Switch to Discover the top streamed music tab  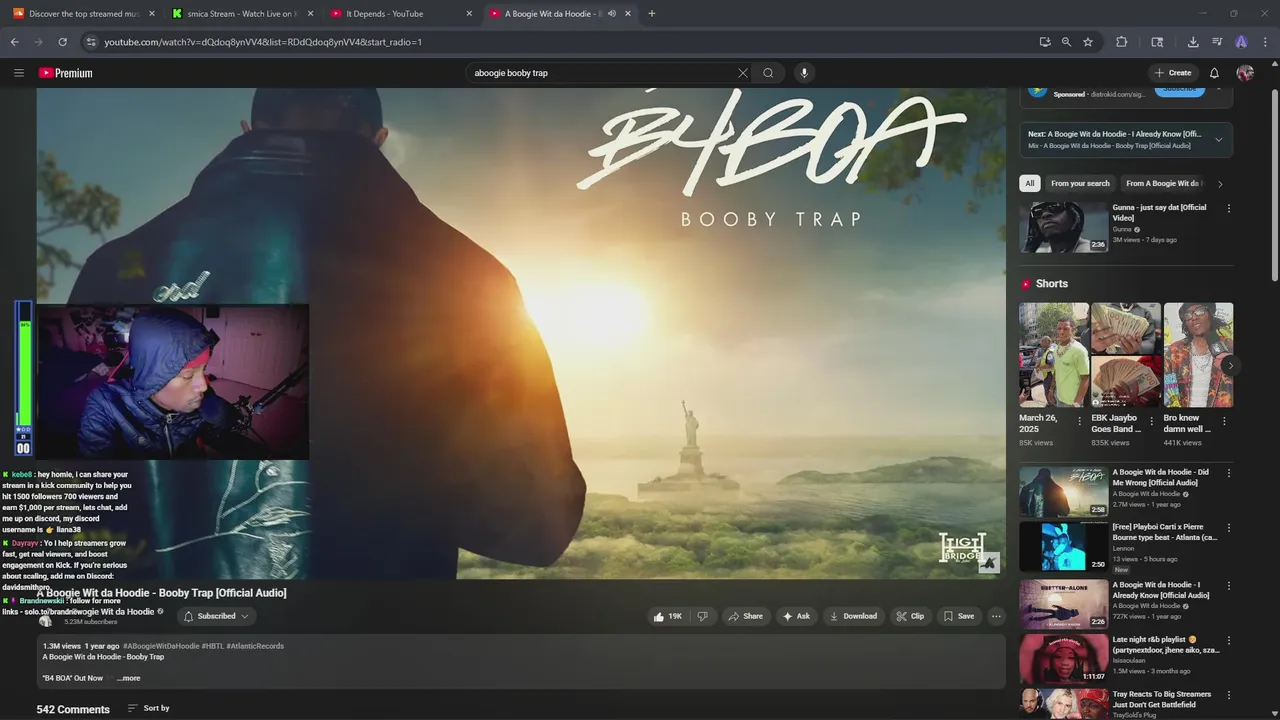coord(83,14)
